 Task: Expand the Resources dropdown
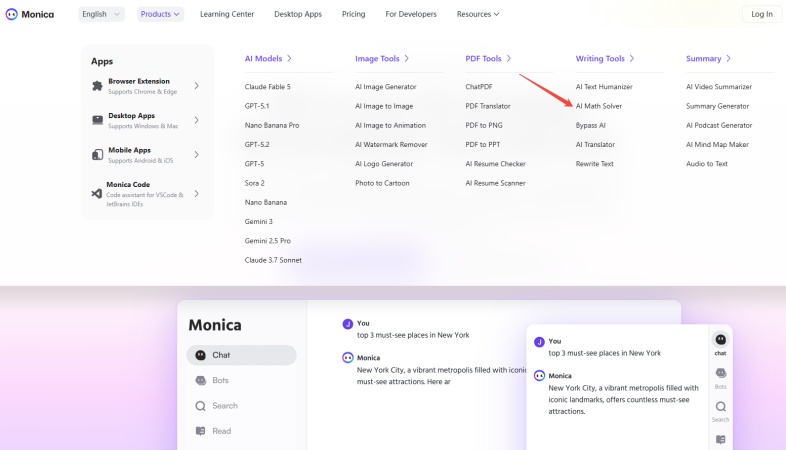[478, 14]
